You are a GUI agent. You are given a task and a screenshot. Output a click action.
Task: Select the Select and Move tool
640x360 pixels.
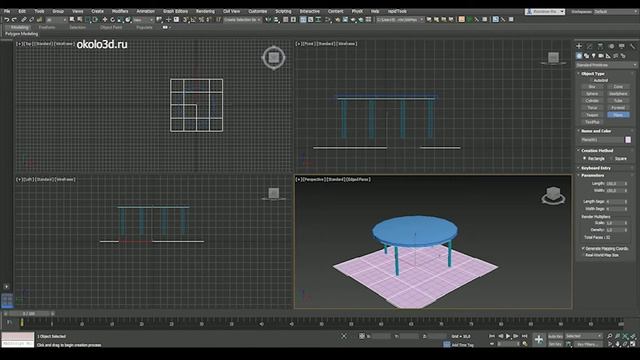[105, 20]
